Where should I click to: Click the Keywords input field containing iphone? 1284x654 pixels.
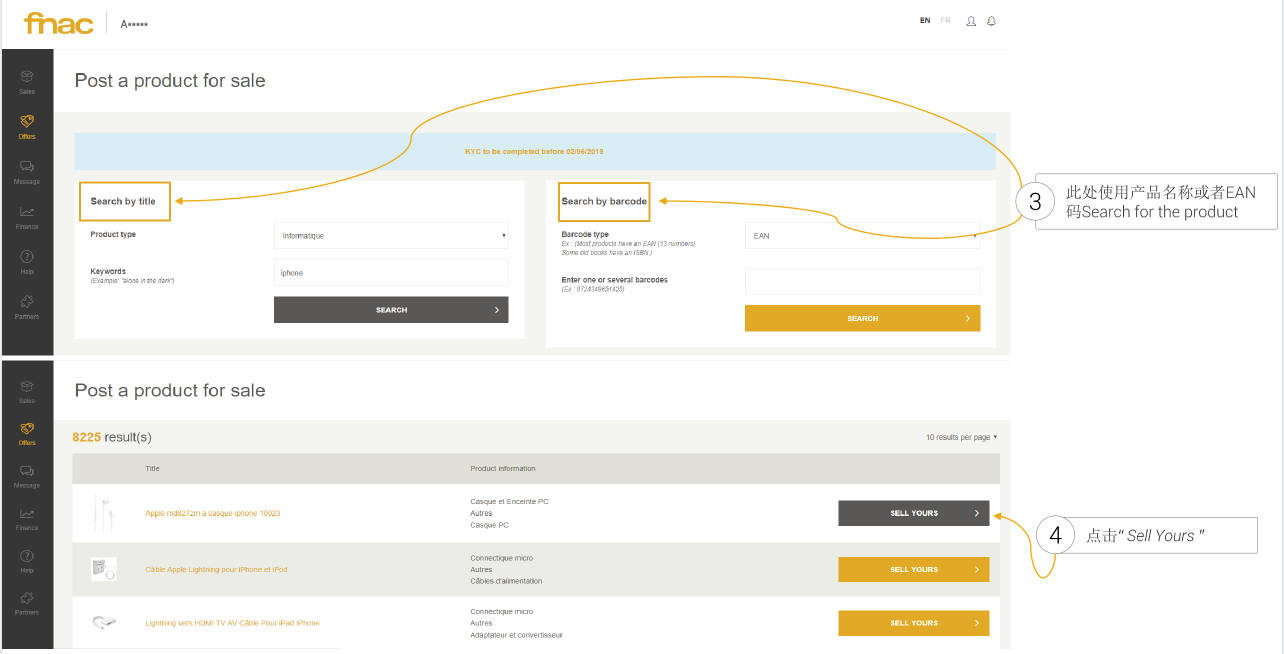[391, 273]
